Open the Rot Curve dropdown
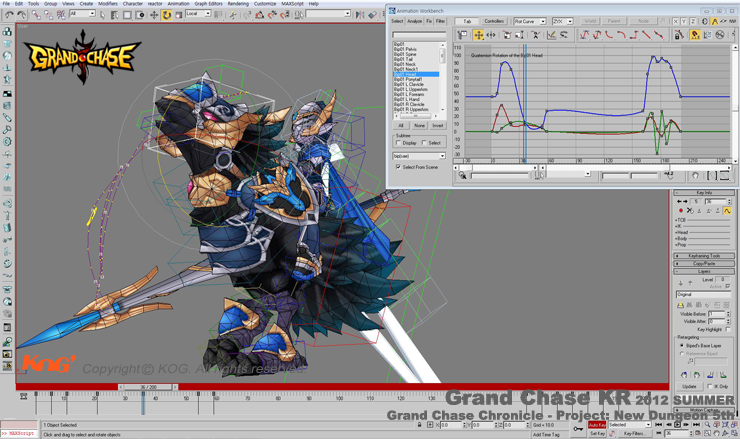 (x=529, y=21)
